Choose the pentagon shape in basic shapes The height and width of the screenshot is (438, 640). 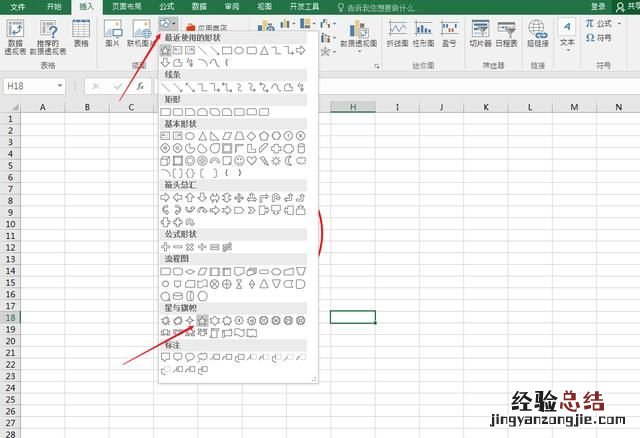[x=264, y=136]
